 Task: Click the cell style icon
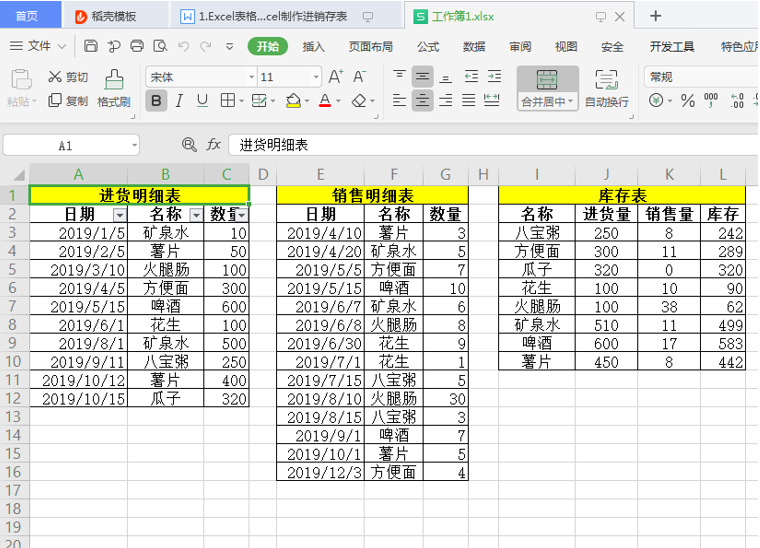click(259, 101)
